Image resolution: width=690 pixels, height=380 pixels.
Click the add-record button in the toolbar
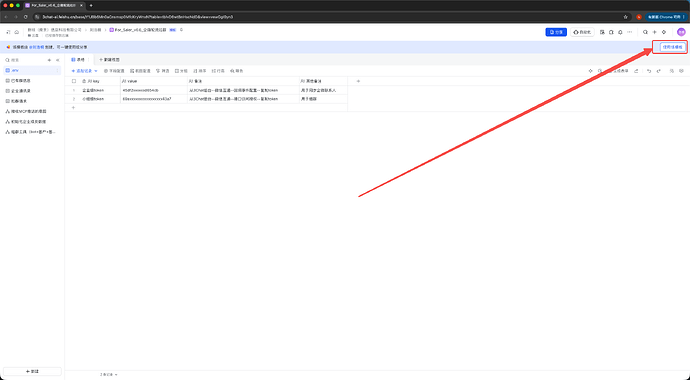click(x=82, y=71)
